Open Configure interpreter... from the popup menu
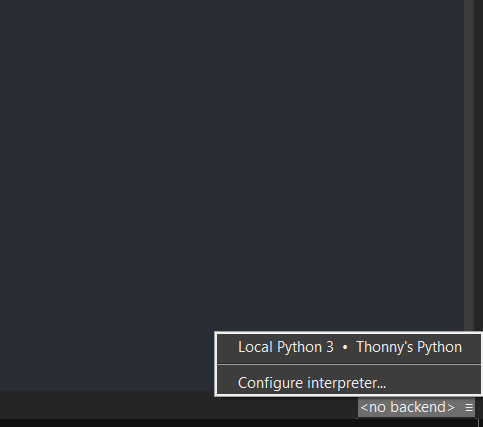 [x=349, y=380]
